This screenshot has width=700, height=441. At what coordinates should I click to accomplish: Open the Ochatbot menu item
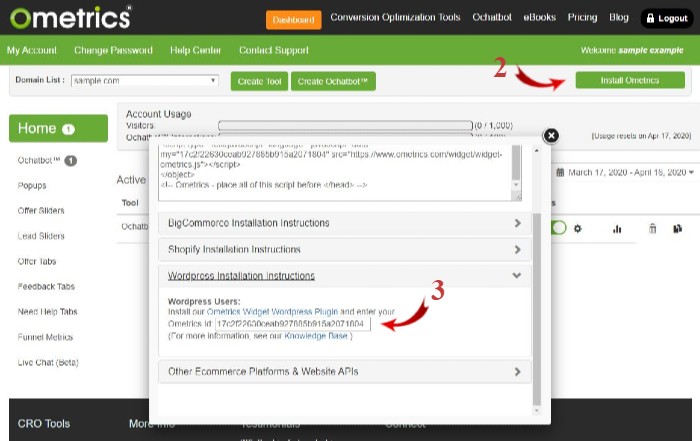[492, 17]
